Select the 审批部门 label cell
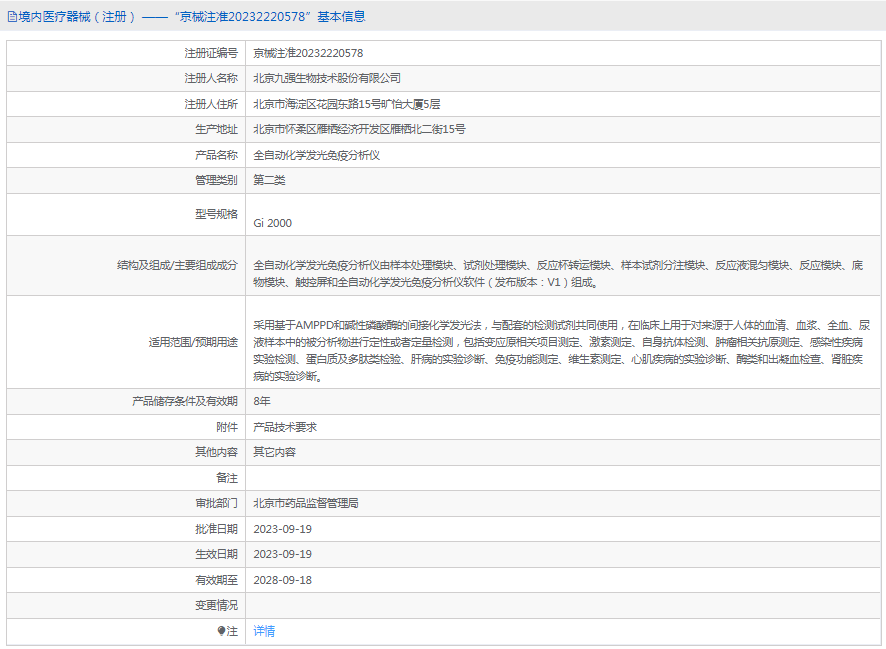The image size is (886, 649). 126,503
